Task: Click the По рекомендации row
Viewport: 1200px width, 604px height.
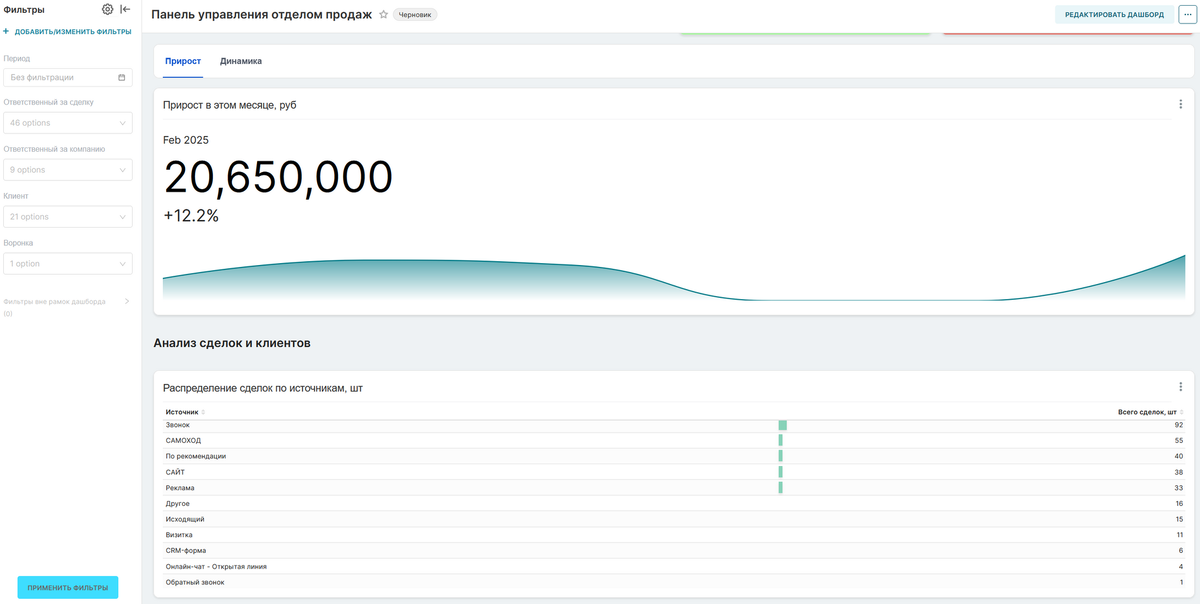Action: 675,456
